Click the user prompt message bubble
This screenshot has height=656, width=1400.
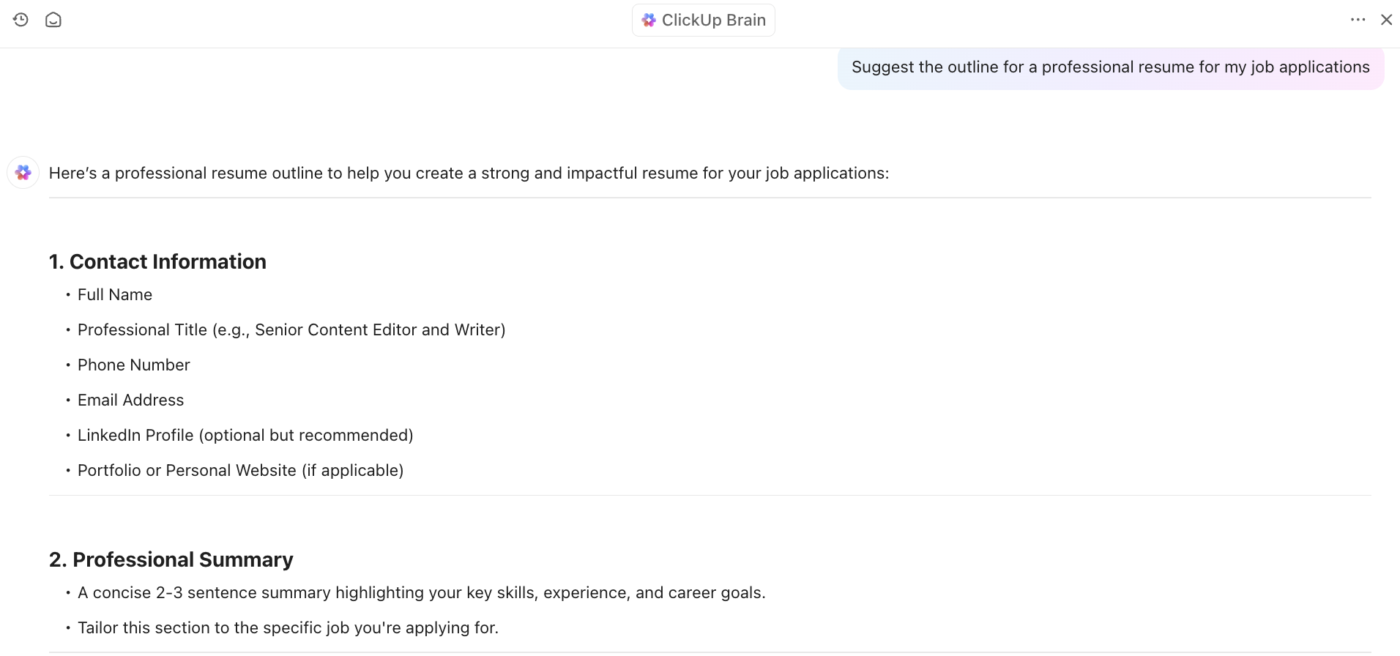tap(1110, 67)
